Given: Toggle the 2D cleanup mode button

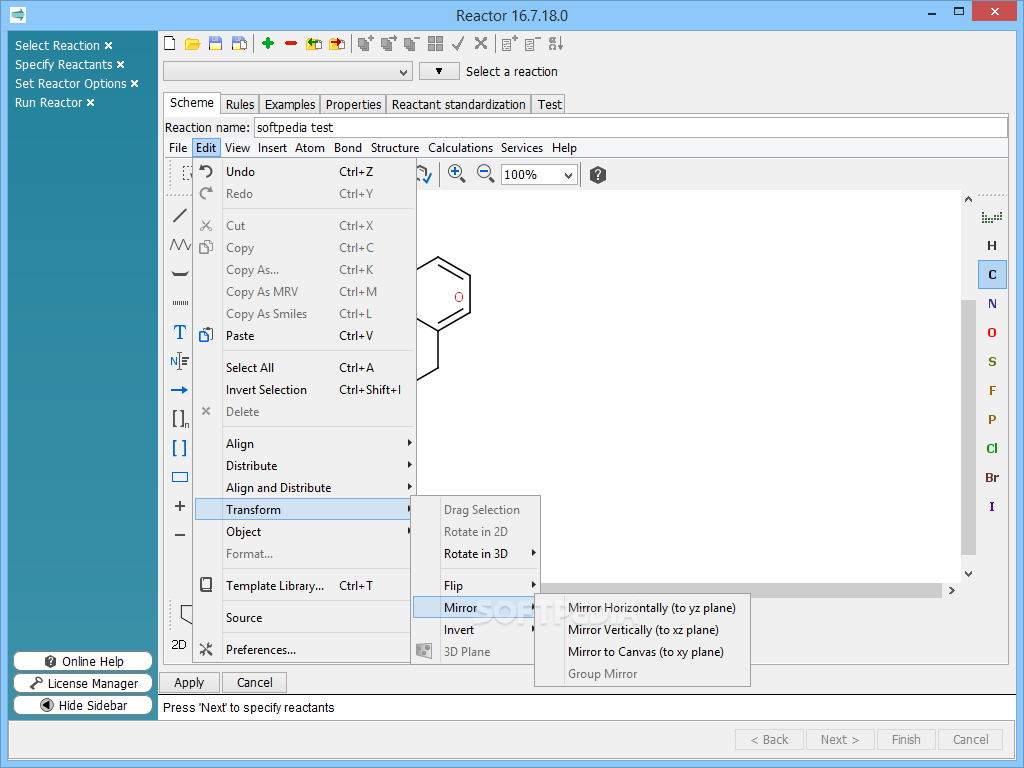Looking at the screenshot, I should (178, 645).
